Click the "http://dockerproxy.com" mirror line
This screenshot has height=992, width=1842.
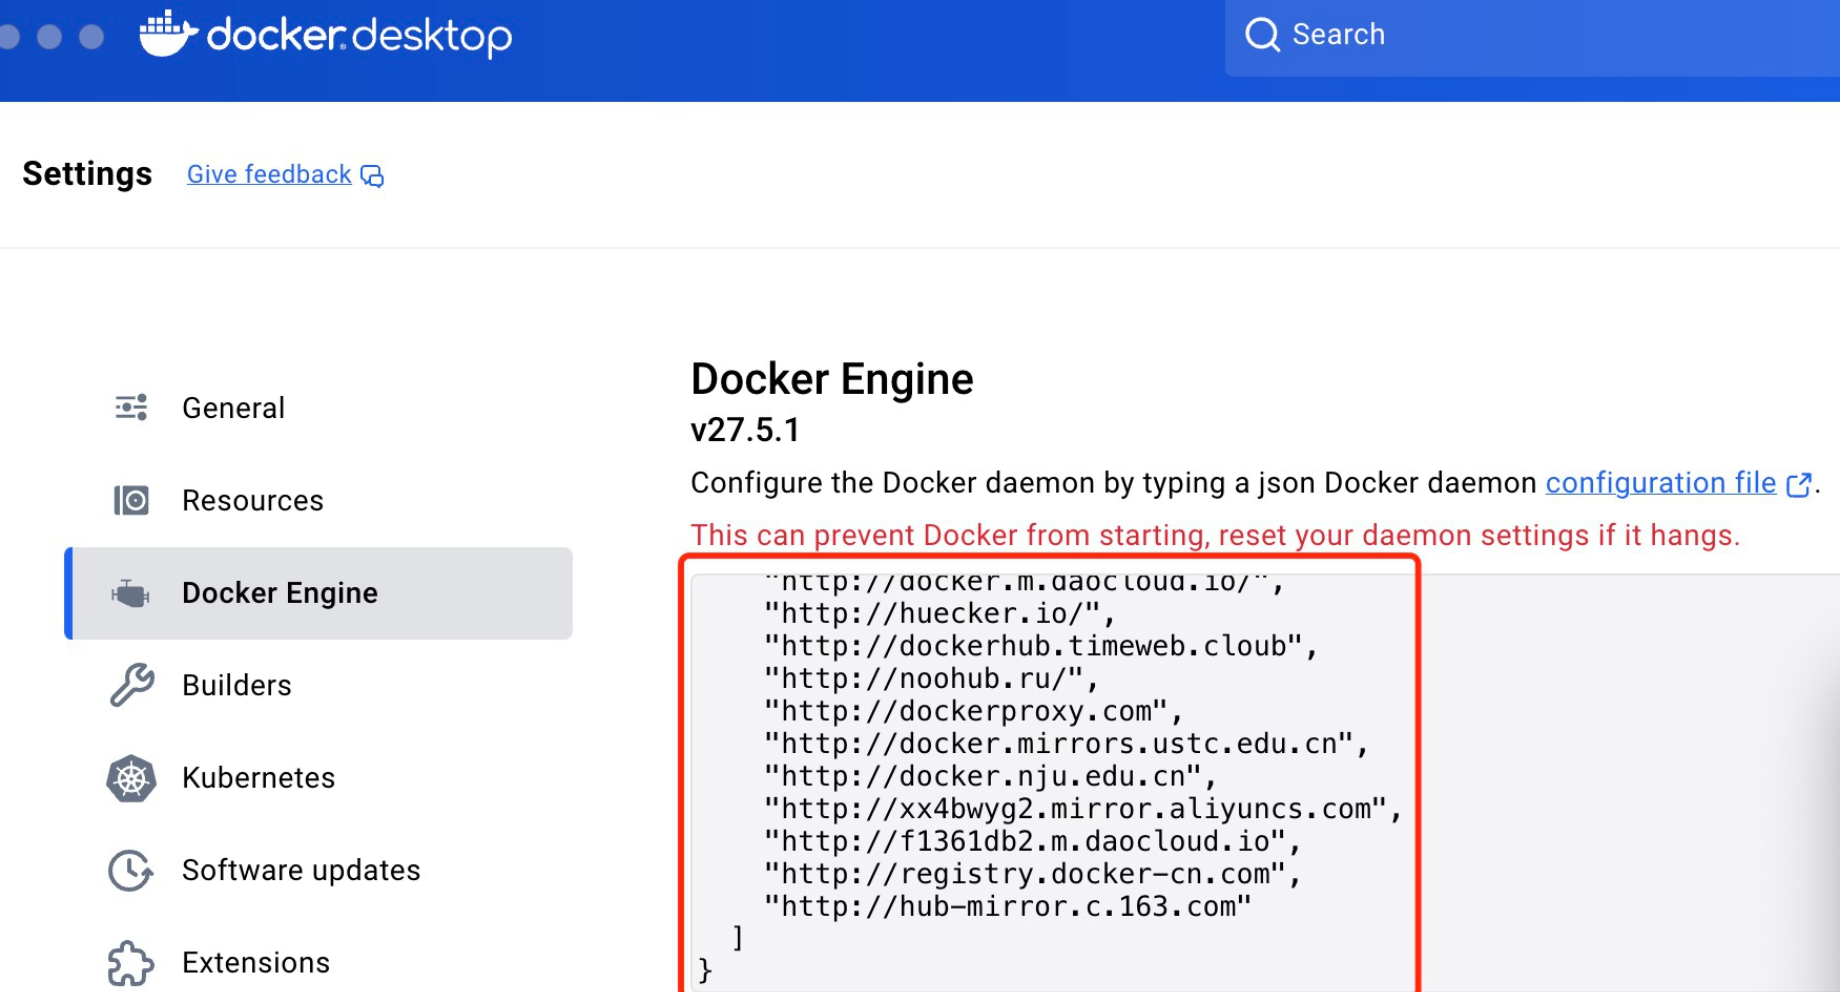click(x=974, y=711)
